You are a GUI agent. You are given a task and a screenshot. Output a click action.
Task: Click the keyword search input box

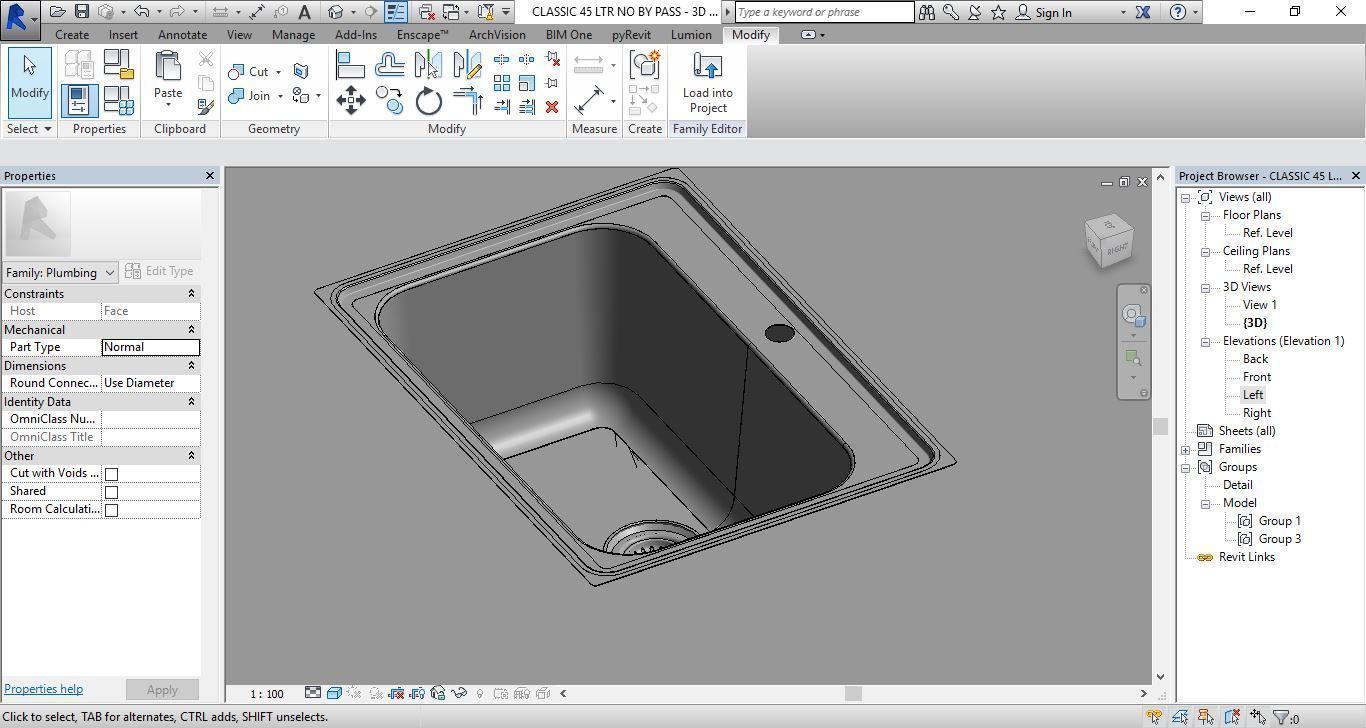pos(825,12)
